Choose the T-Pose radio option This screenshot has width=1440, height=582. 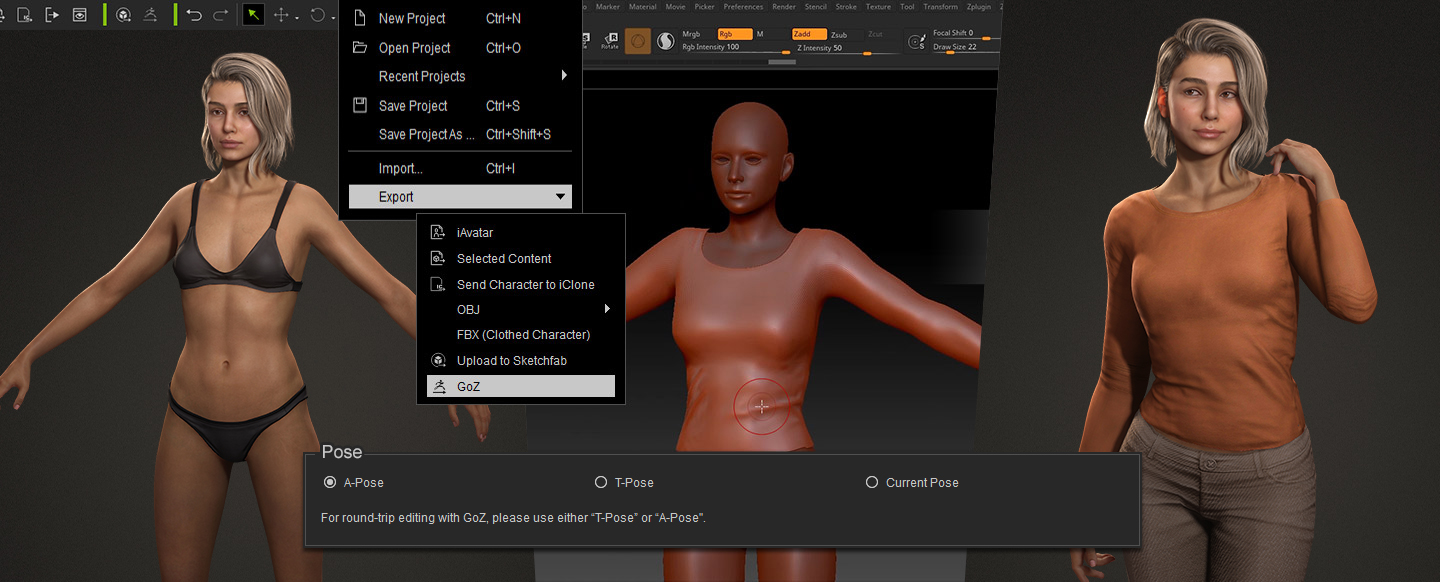click(601, 482)
